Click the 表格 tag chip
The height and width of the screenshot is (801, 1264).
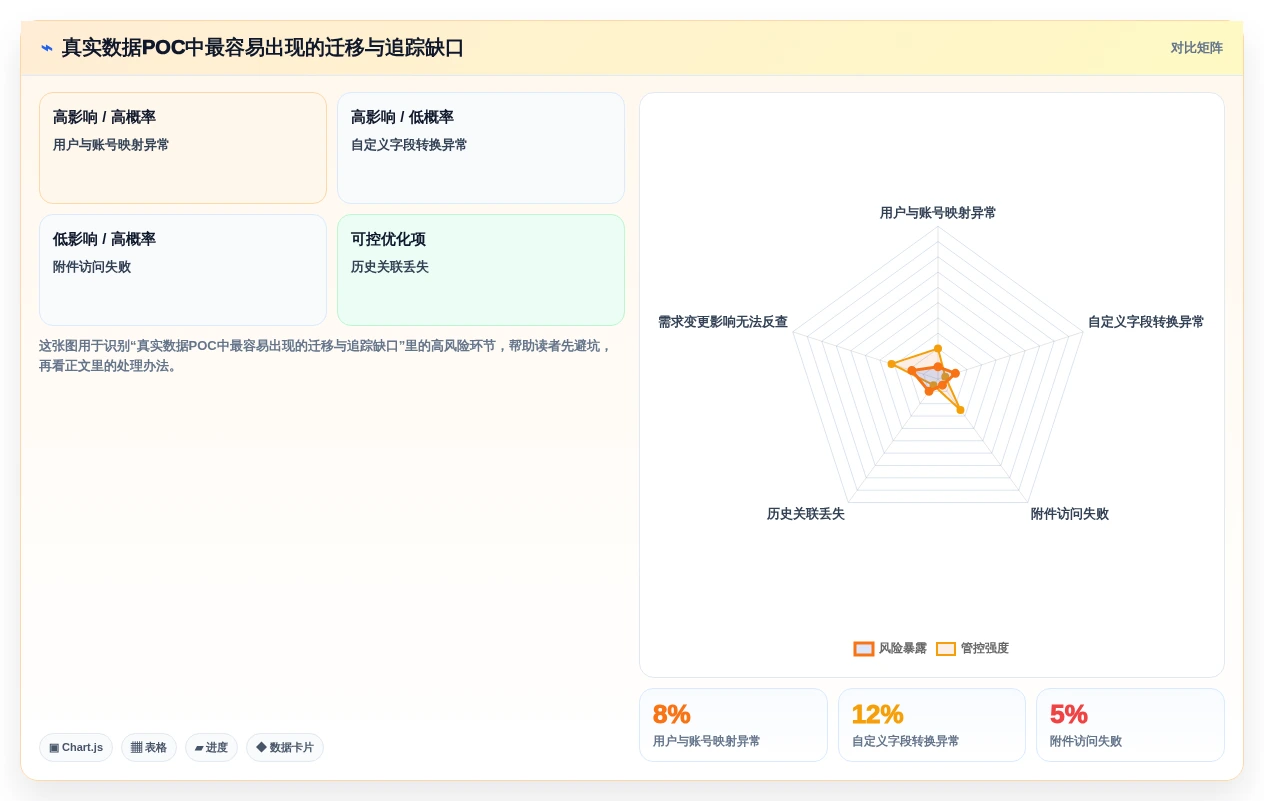tap(149, 747)
